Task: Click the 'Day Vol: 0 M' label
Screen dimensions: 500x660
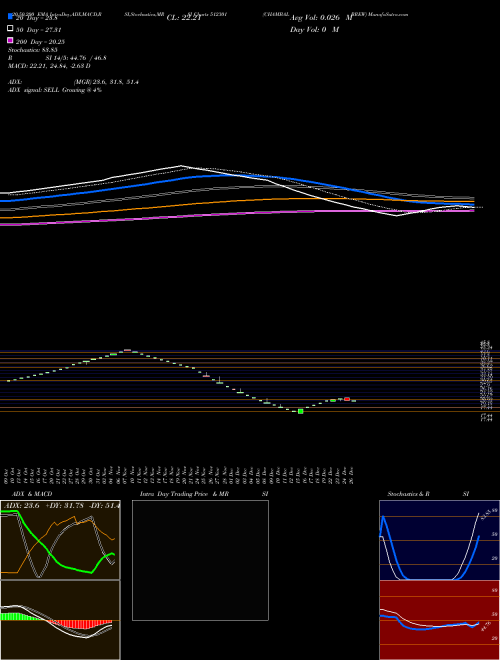Action: (314, 29)
